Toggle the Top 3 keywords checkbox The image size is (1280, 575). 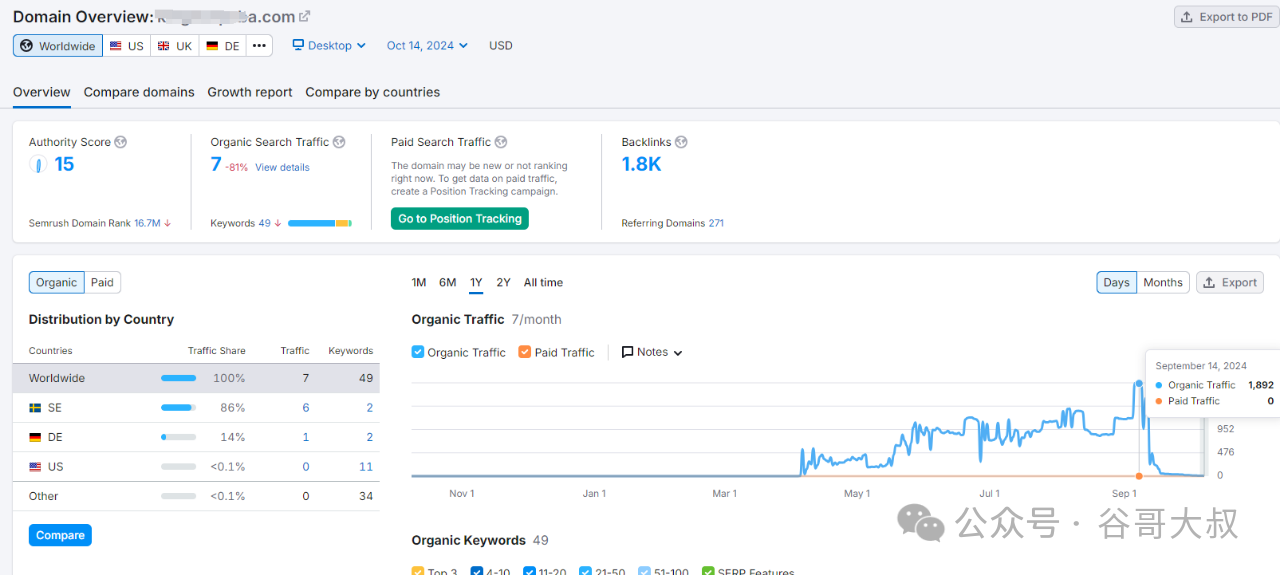pos(418,571)
